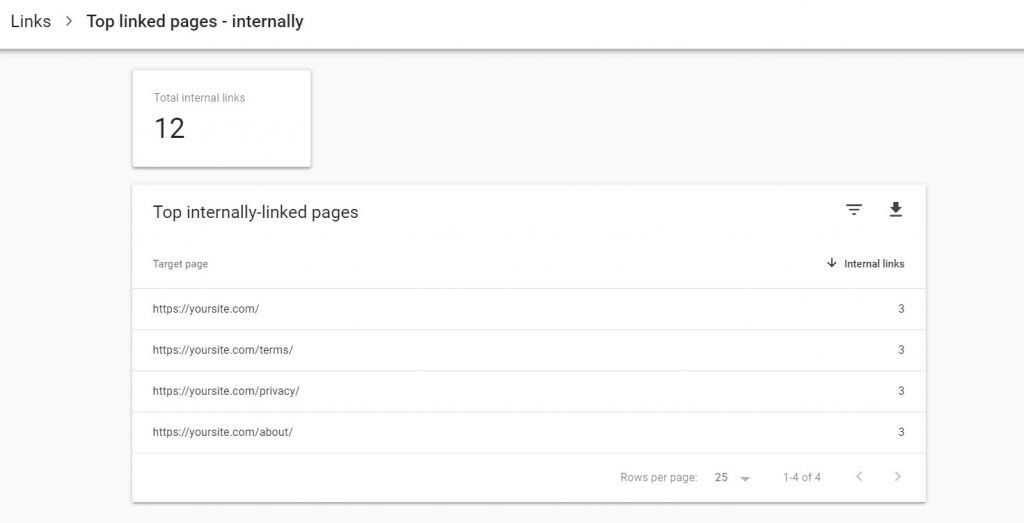
Task: Click the filter rows icon
Action: pyautogui.click(x=853, y=209)
